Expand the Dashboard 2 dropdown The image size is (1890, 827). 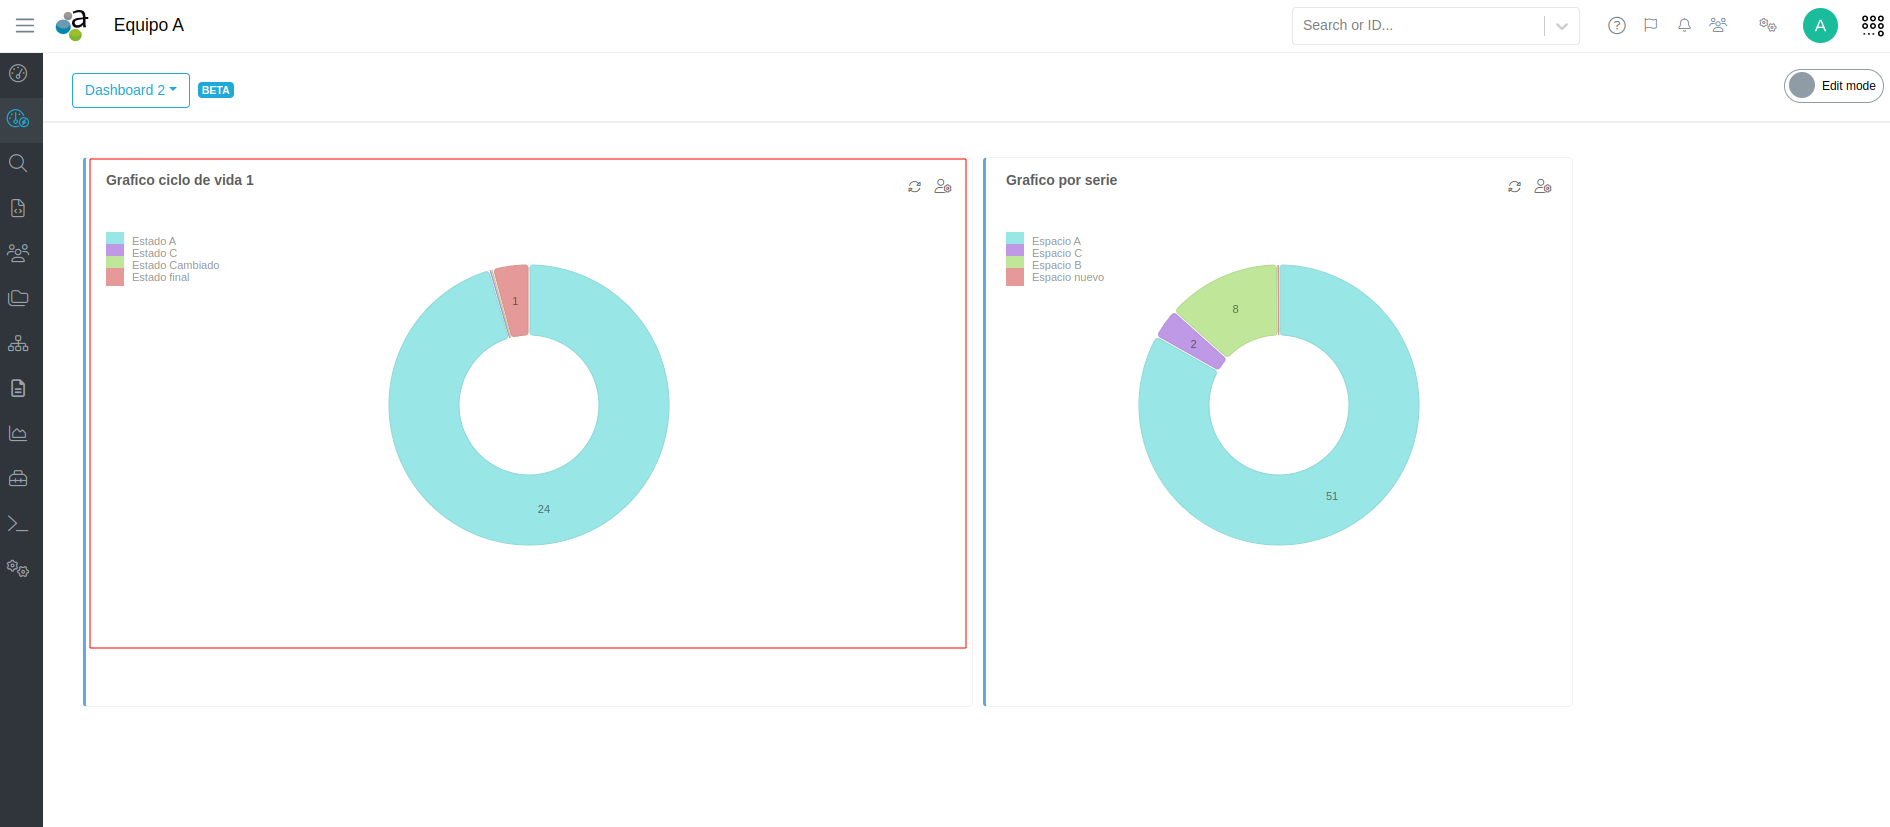coord(130,90)
